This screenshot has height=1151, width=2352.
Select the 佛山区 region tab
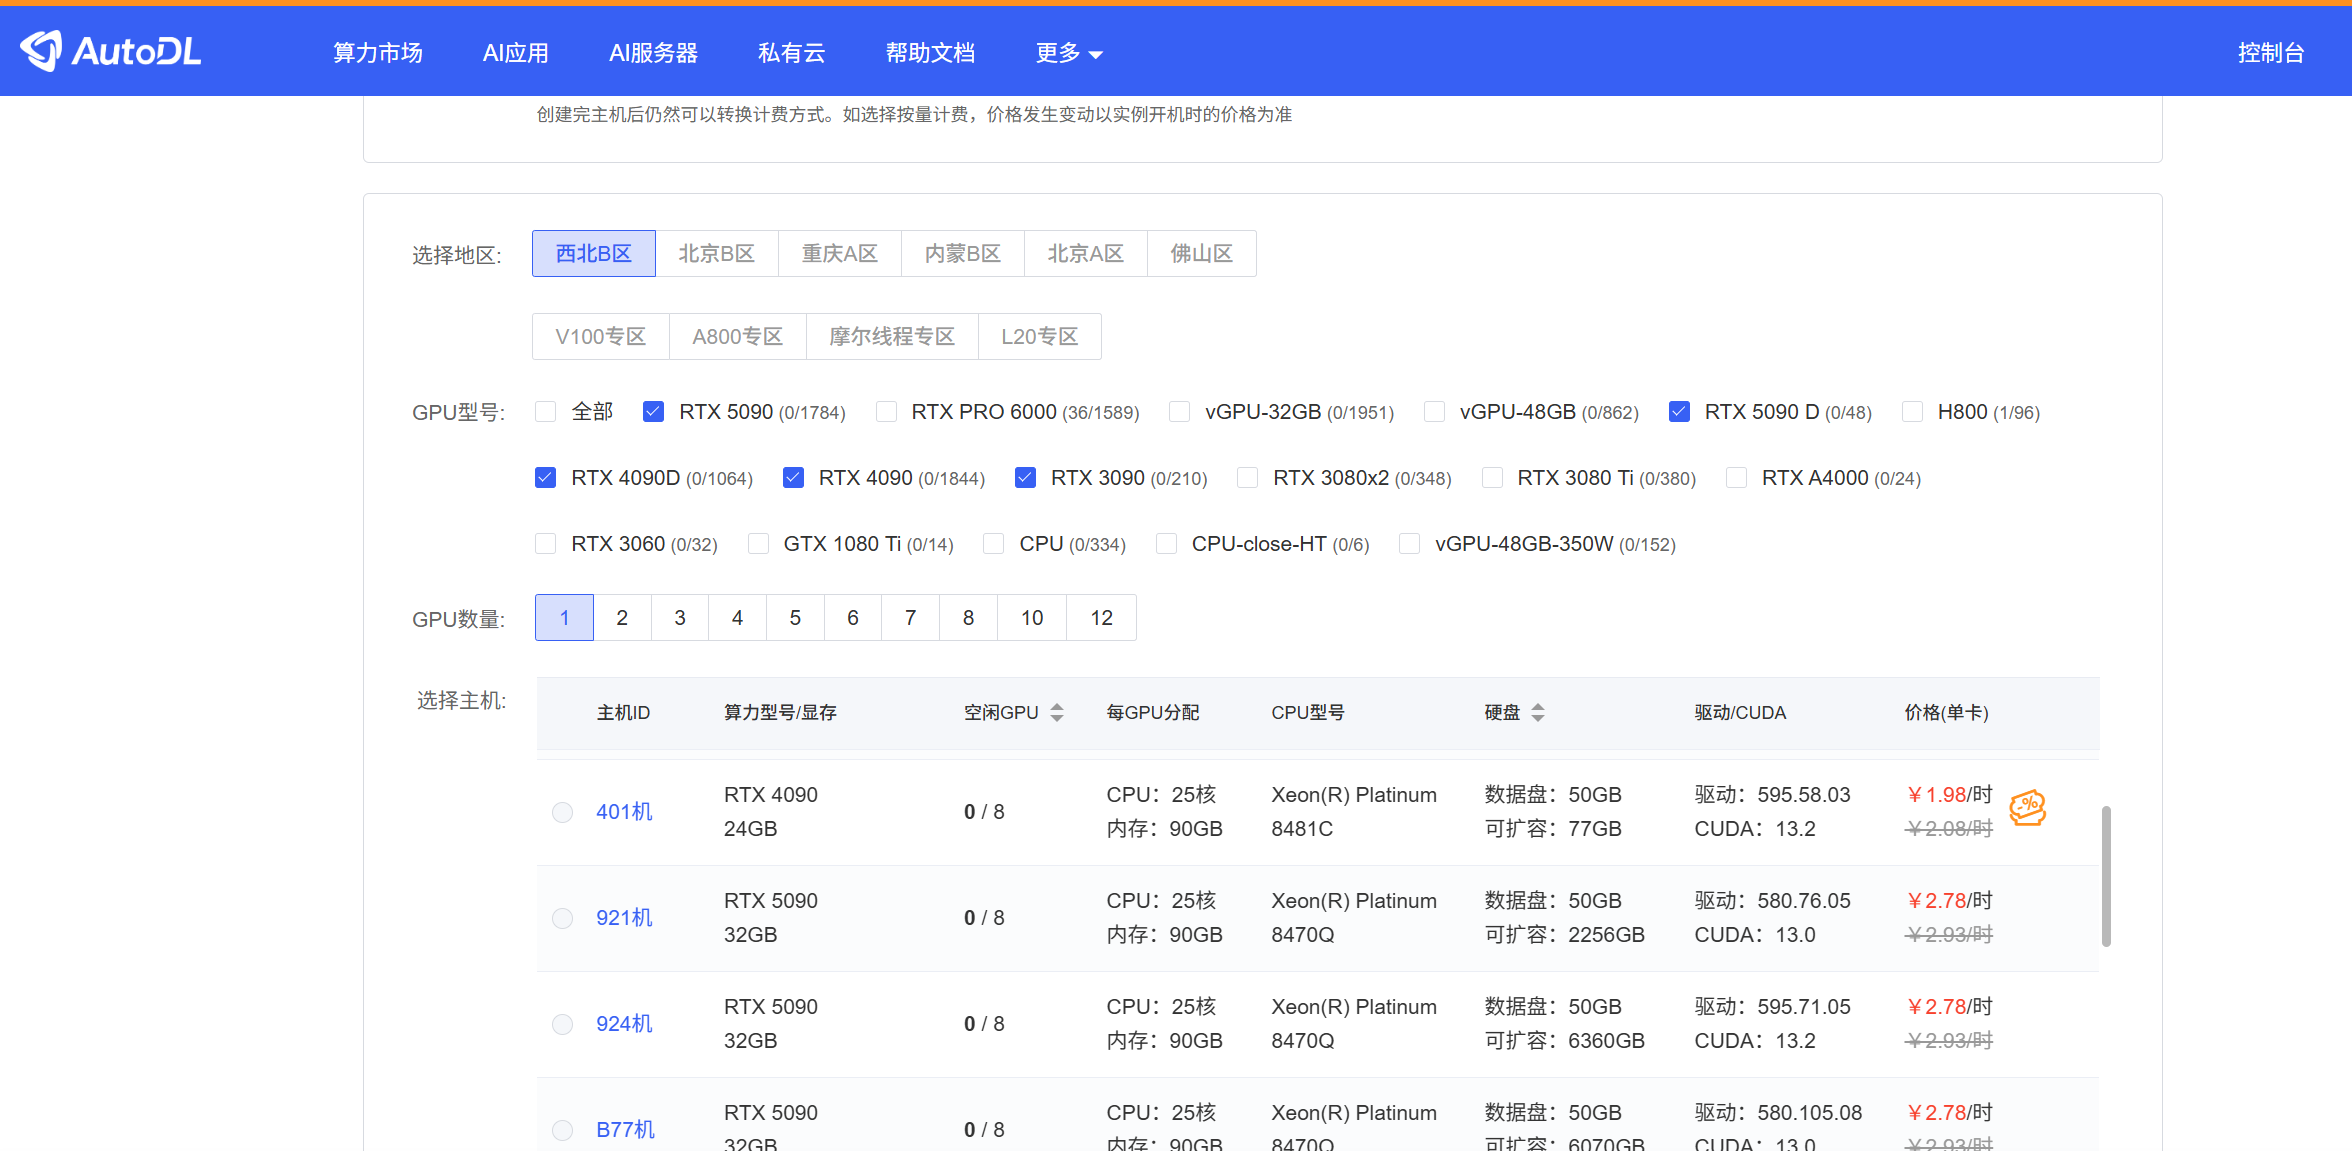[x=1202, y=254]
